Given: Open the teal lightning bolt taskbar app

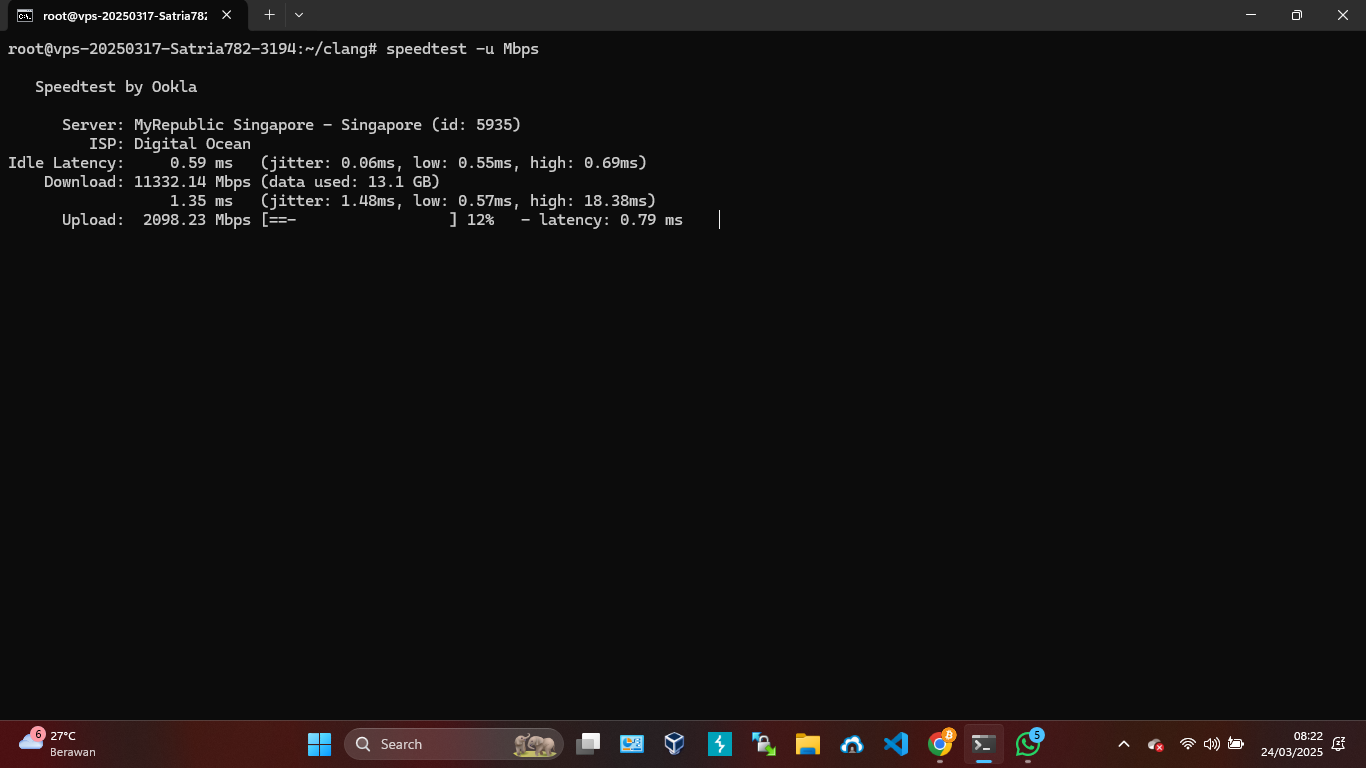Looking at the screenshot, I should pyautogui.click(x=719, y=744).
